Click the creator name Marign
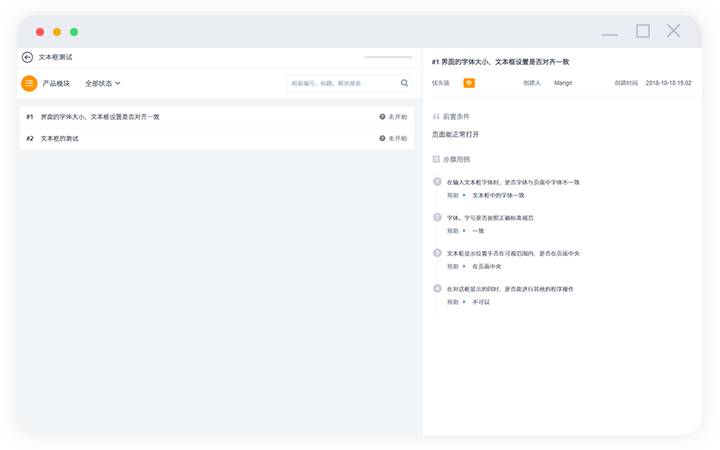This screenshot has height=450, width=720. pyautogui.click(x=563, y=83)
